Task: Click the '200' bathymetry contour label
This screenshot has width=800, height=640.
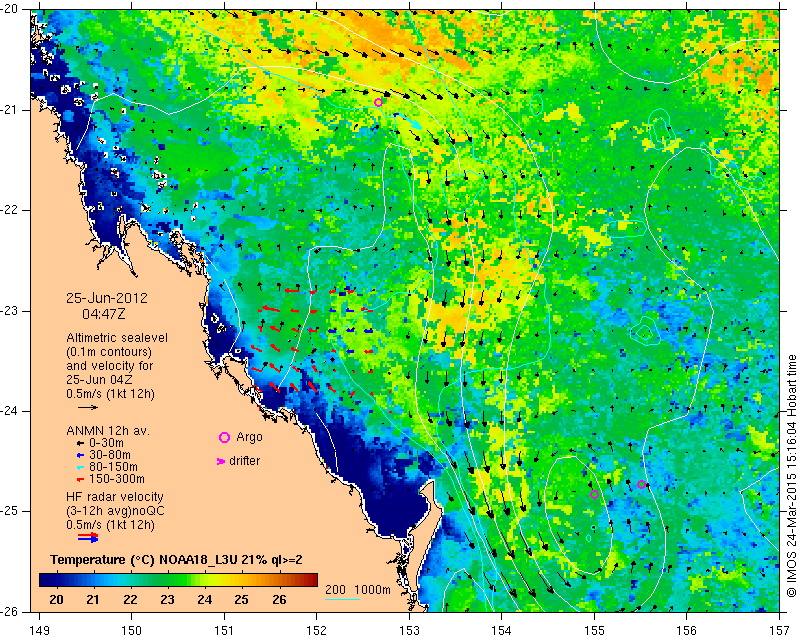Action: (x=335, y=590)
